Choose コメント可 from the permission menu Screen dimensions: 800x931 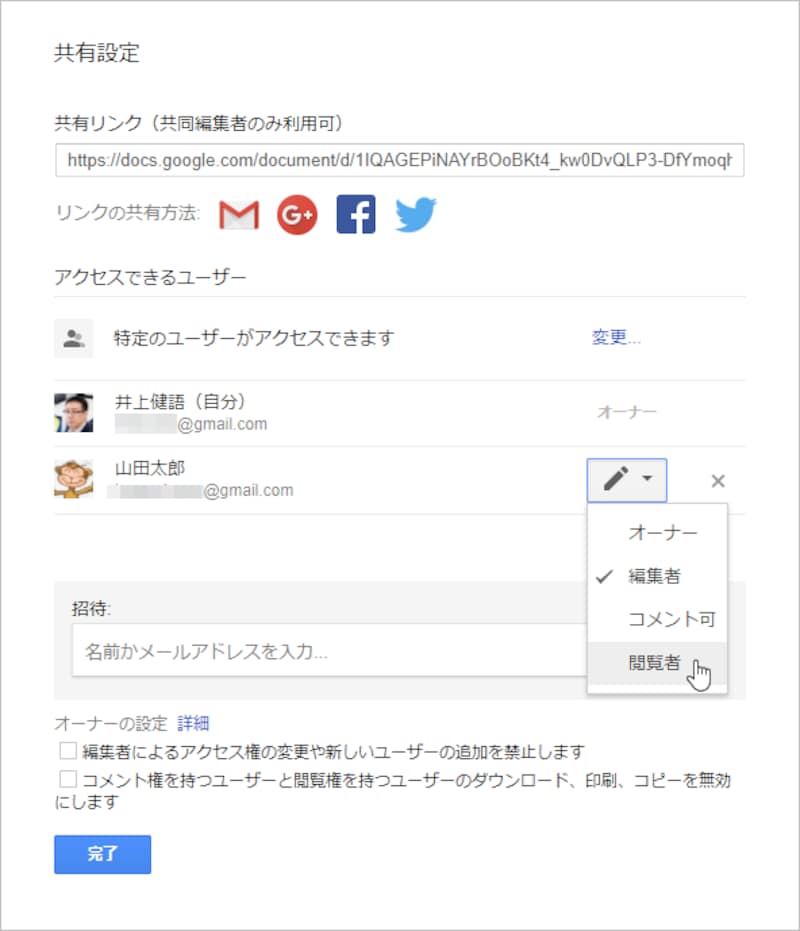point(670,619)
